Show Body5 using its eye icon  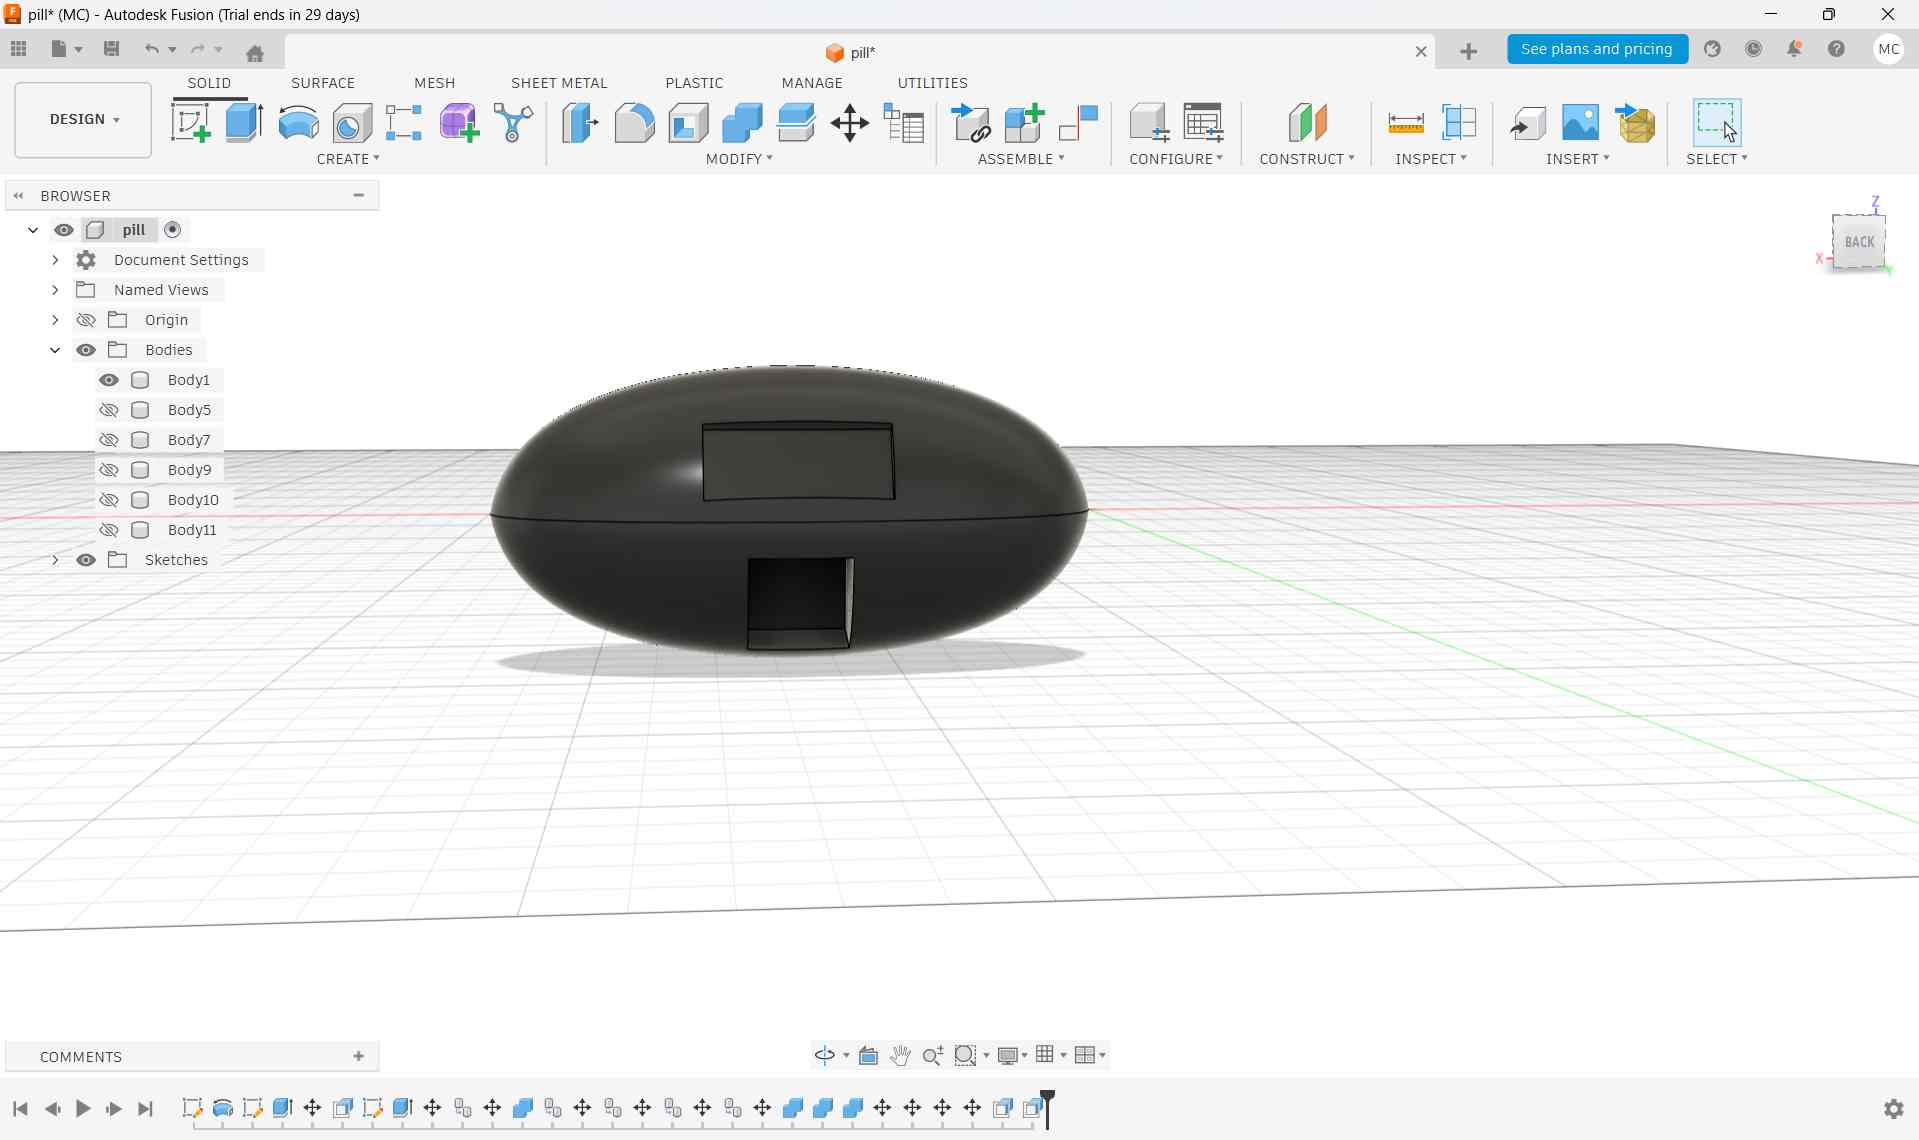click(109, 410)
